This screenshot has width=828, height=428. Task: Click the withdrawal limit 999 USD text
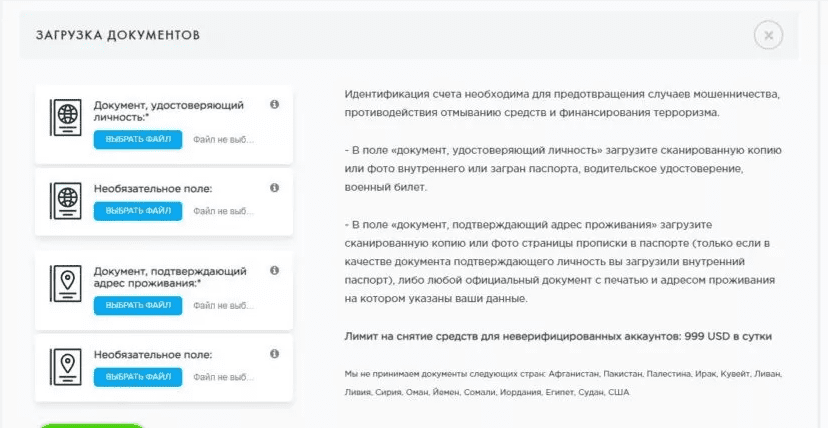pos(558,336)
